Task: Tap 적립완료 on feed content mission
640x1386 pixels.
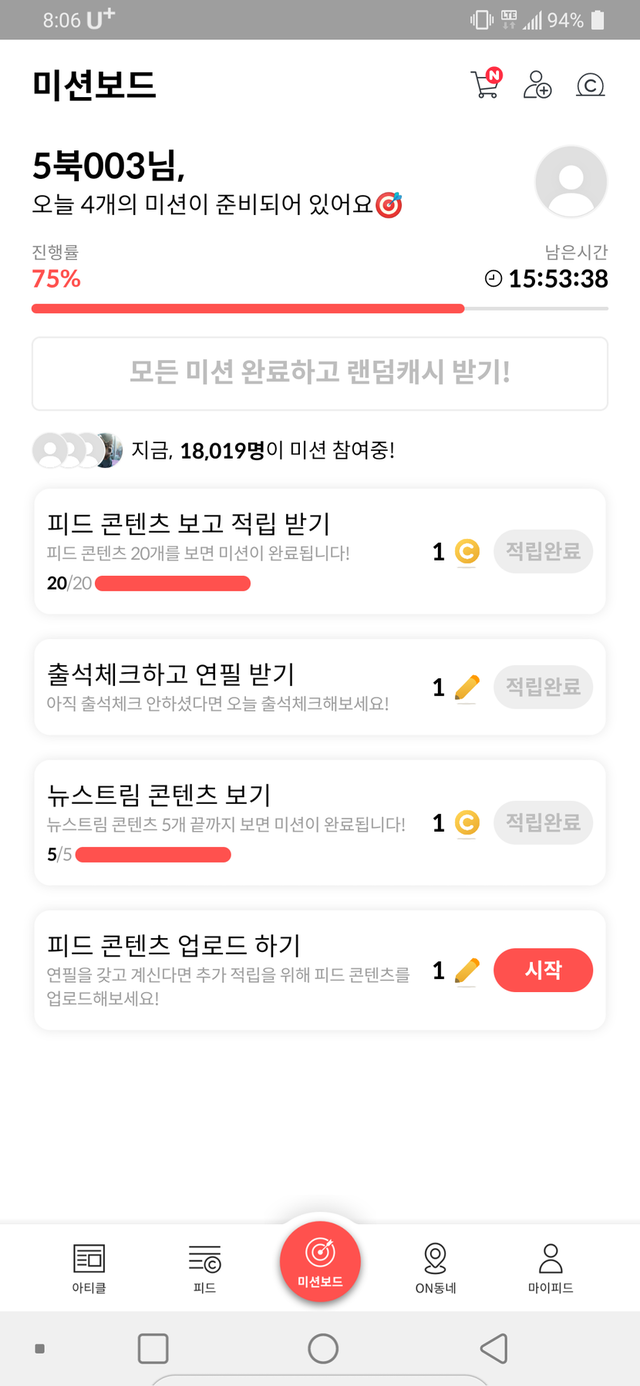Action: pos(543,551)
